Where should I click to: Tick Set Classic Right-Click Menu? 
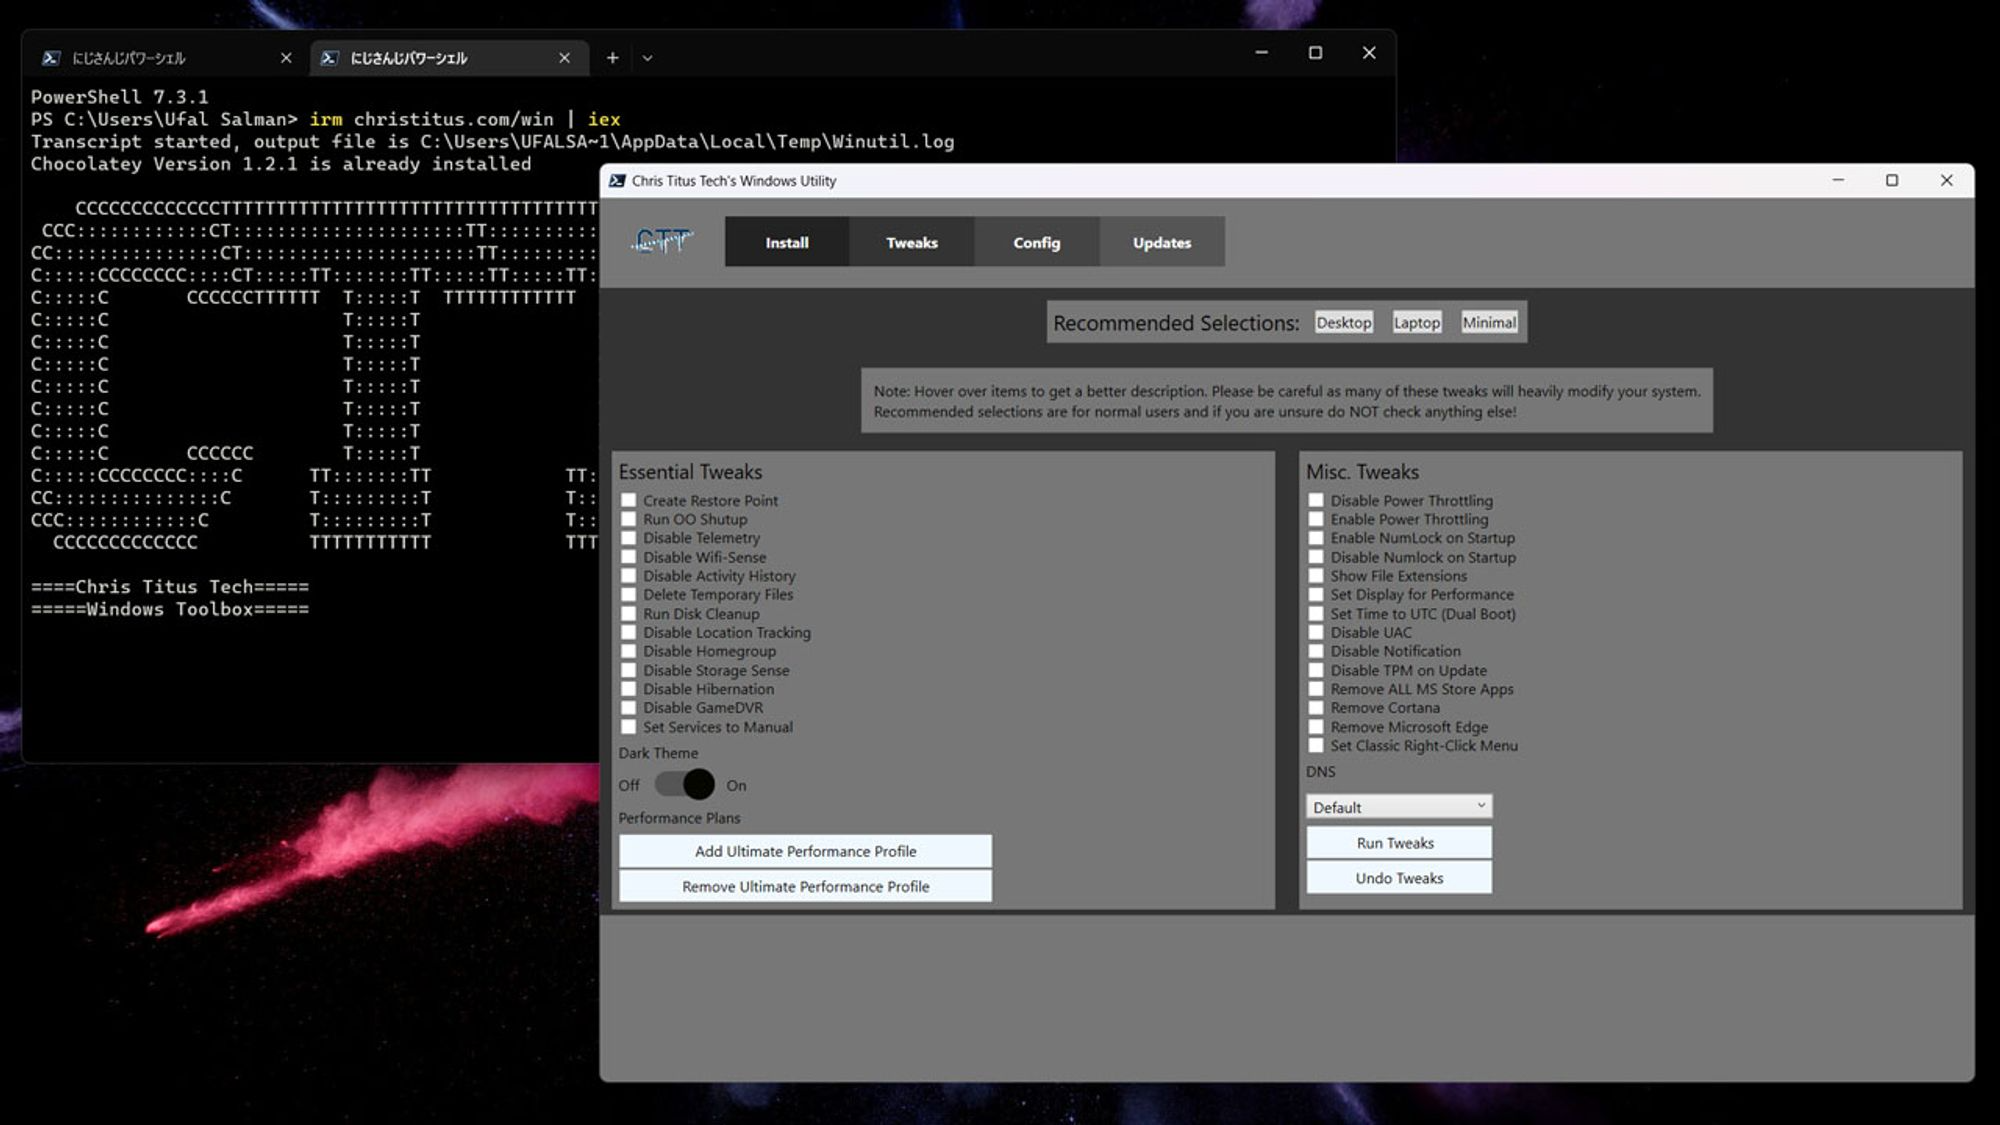(1315, 746)
